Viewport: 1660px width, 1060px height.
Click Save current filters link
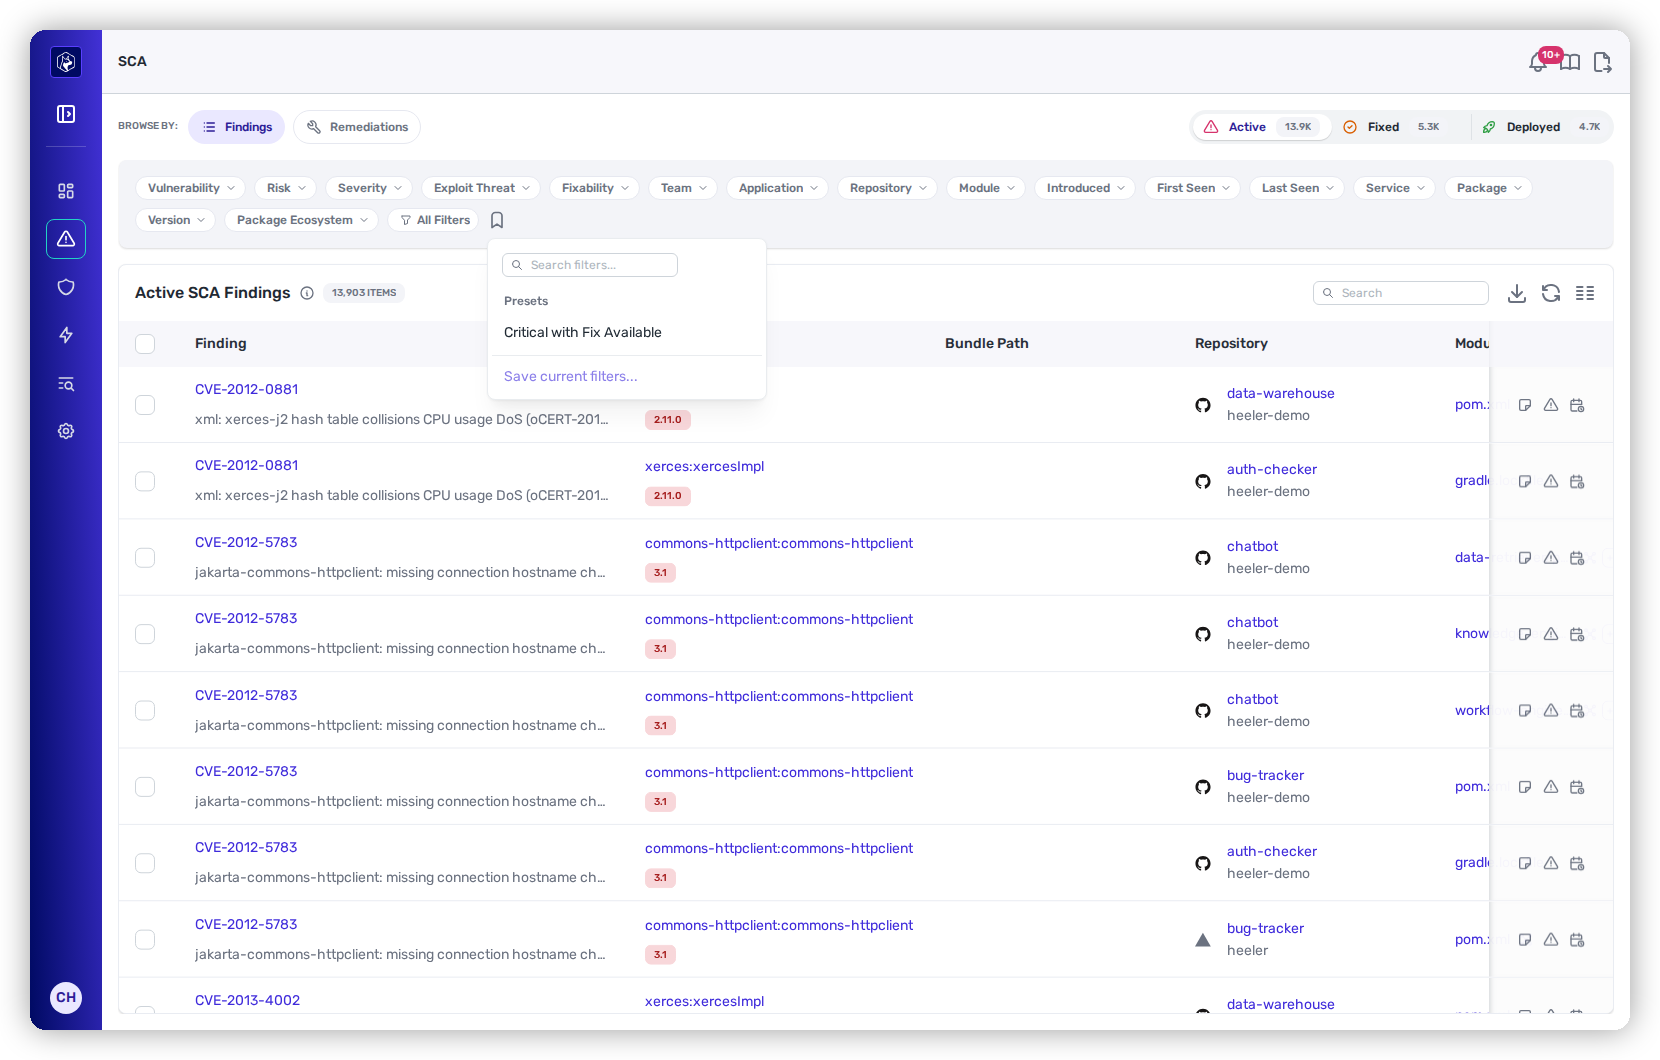tap(570, 377)
